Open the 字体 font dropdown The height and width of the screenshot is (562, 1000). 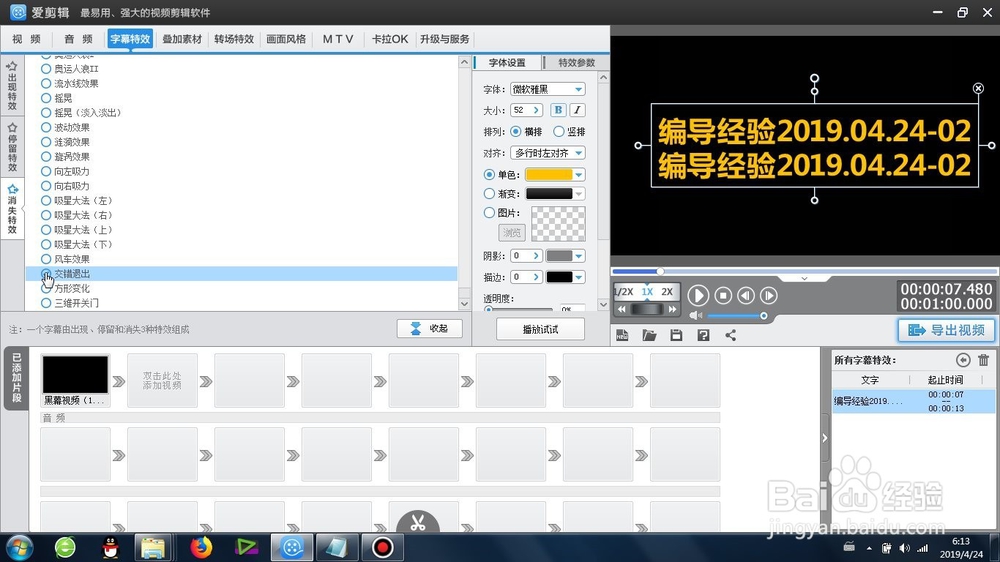point(578,89)
